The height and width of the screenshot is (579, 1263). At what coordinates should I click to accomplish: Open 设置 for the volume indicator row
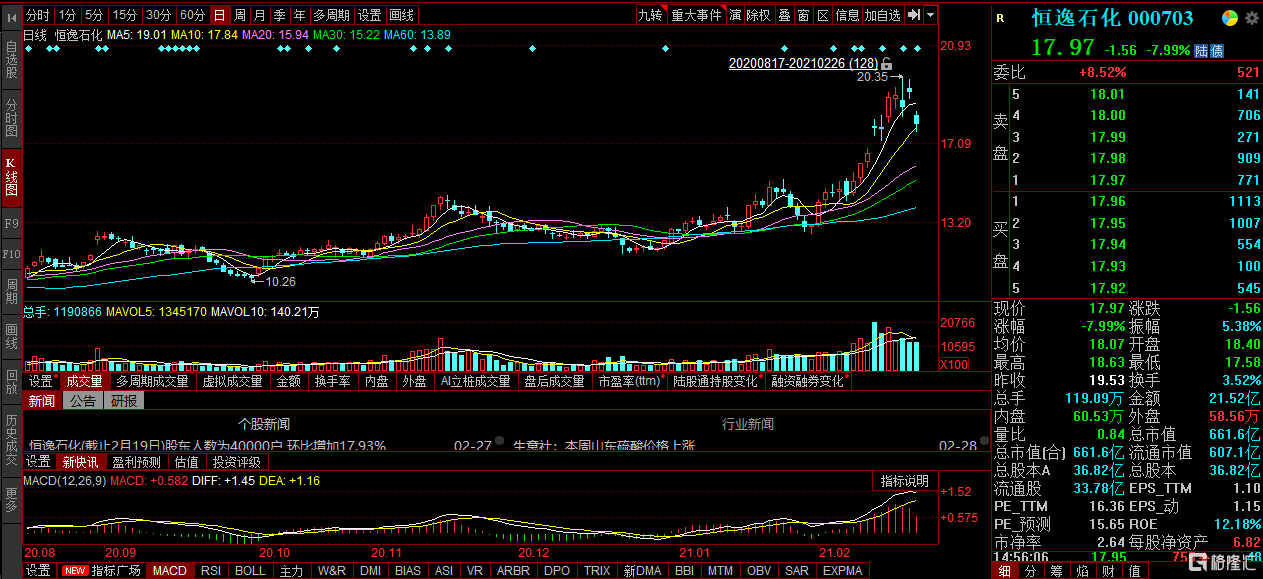click(x=40, y=381)
